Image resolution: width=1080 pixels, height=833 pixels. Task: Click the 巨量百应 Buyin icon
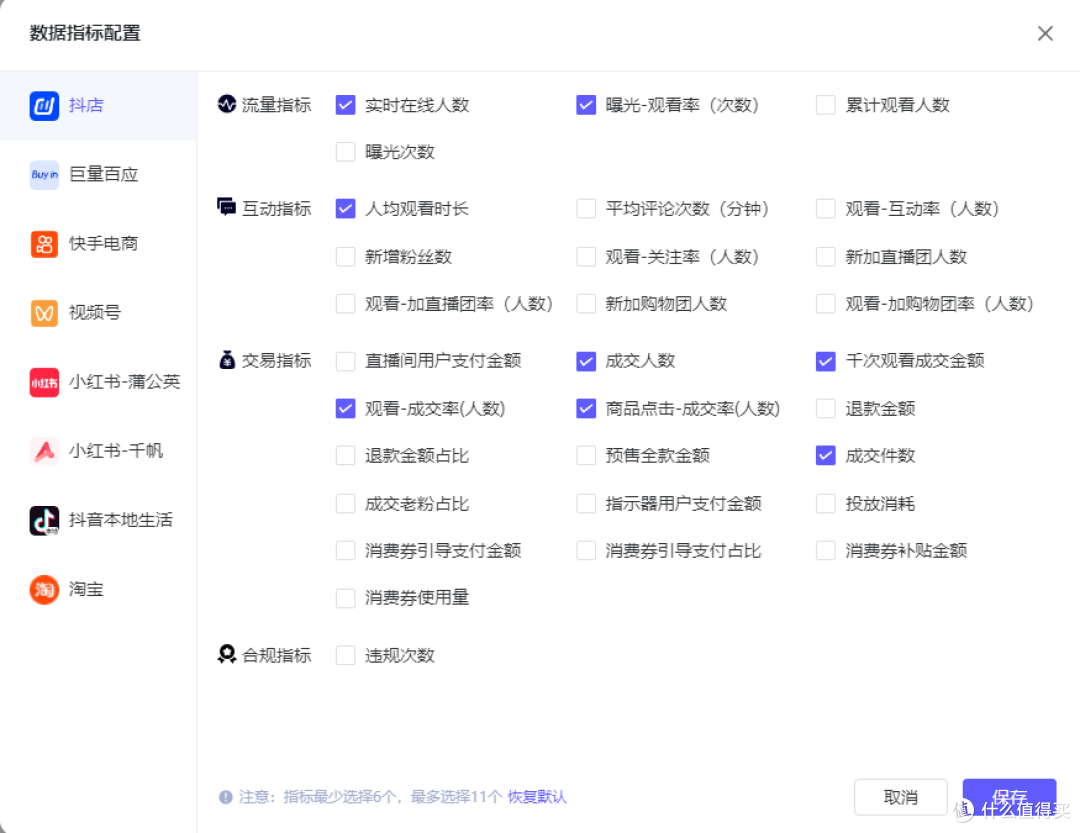(44, 175)
